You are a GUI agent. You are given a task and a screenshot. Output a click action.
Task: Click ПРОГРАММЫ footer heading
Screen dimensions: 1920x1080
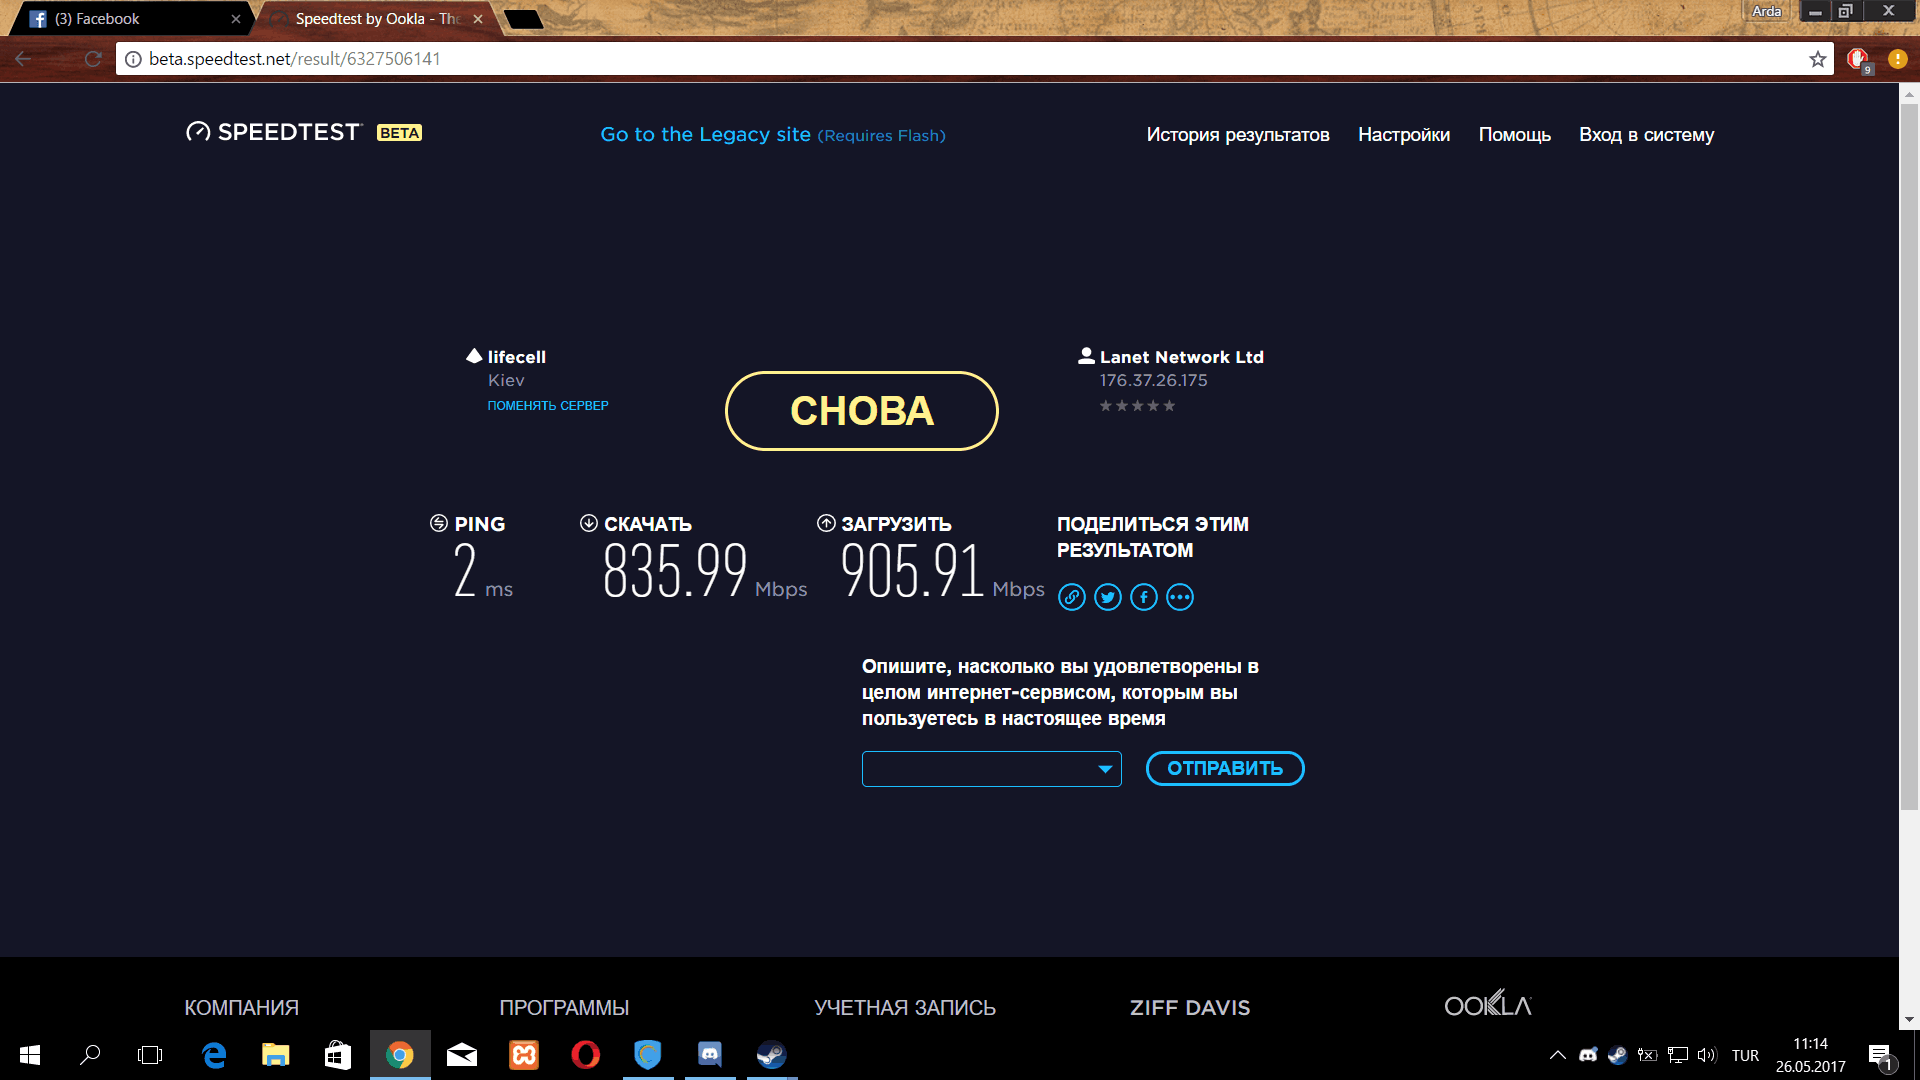tap(564, 1008)
